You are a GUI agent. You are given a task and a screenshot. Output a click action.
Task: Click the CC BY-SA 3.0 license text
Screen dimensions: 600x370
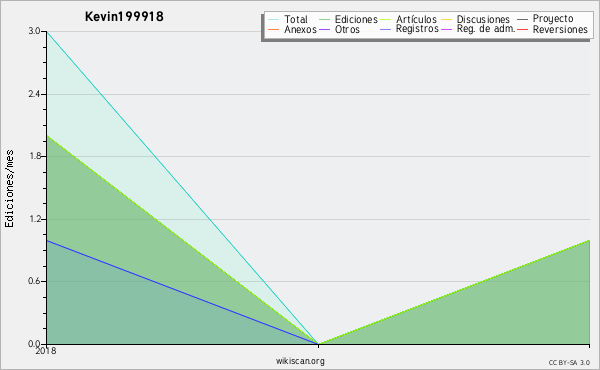(x=569, y=363)
